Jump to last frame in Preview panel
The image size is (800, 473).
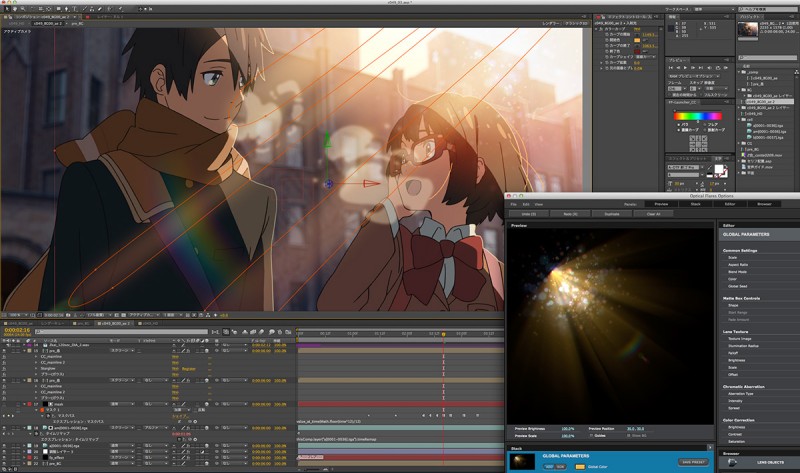[701, 68]
